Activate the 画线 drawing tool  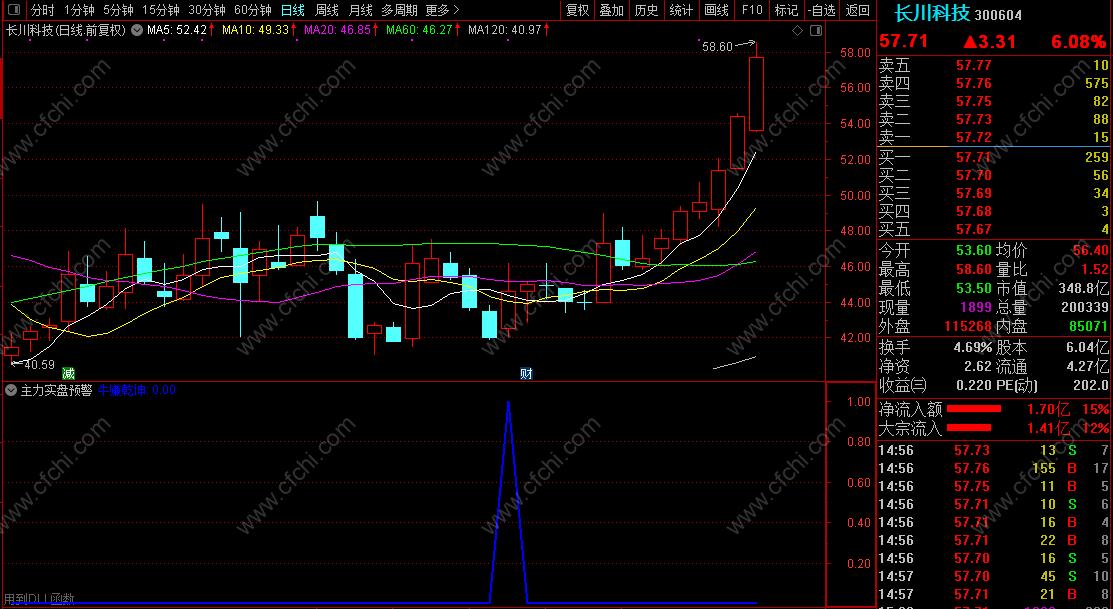(716, 10)
